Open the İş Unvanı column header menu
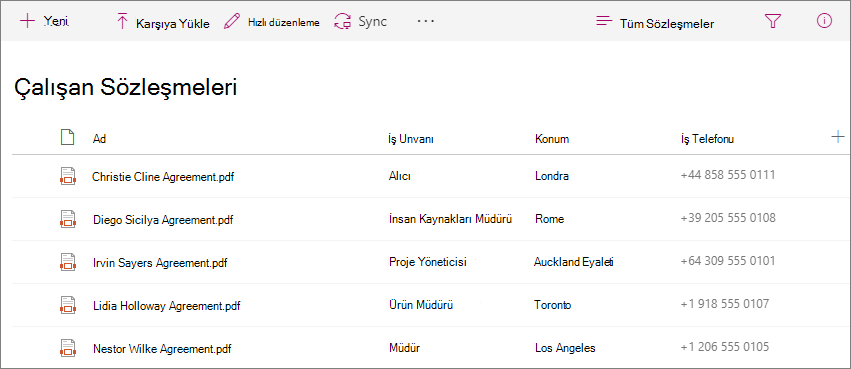 (x=411, y=139)
